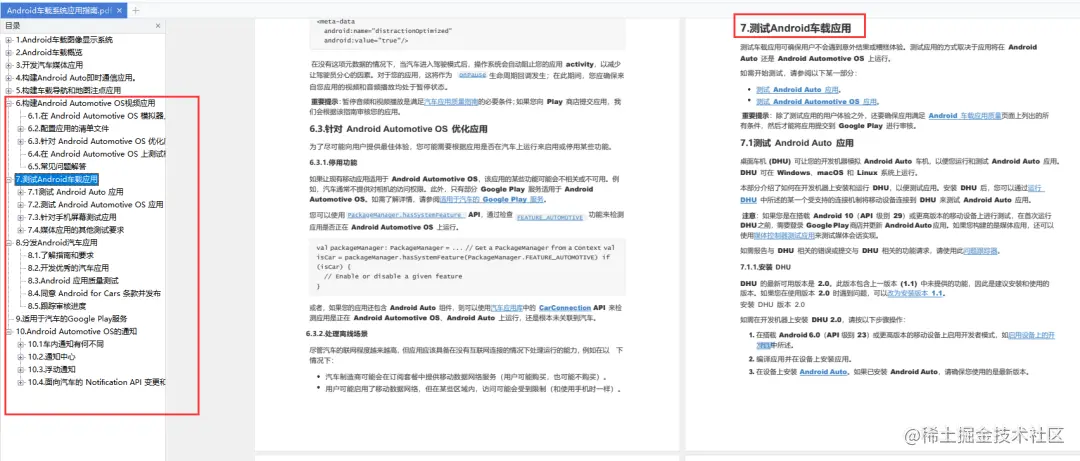Expand the 7.2.测试 Android Automotive OS 应用 node

point(21,205)
